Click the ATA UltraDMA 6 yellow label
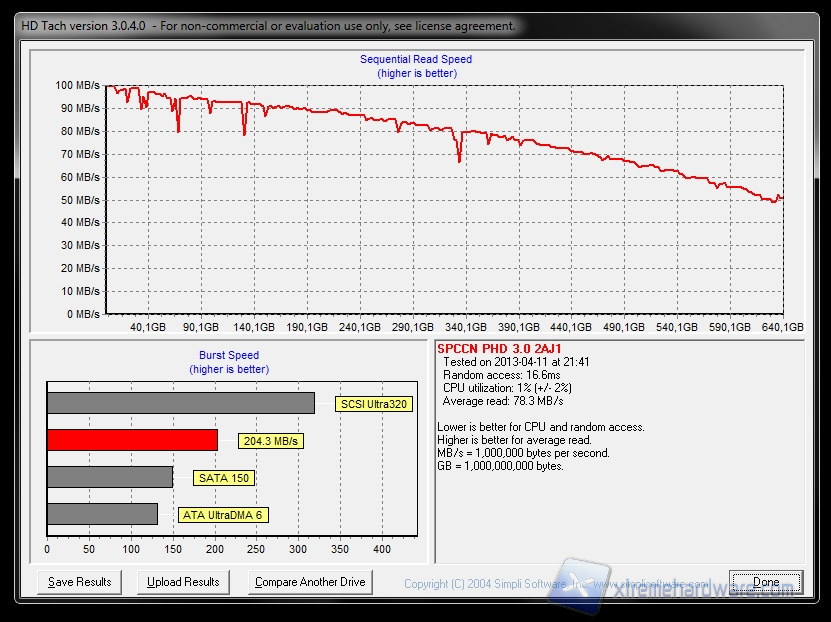The width and height of the screenshot is (831, 622). pyautogui.click(x=224, y=515)
